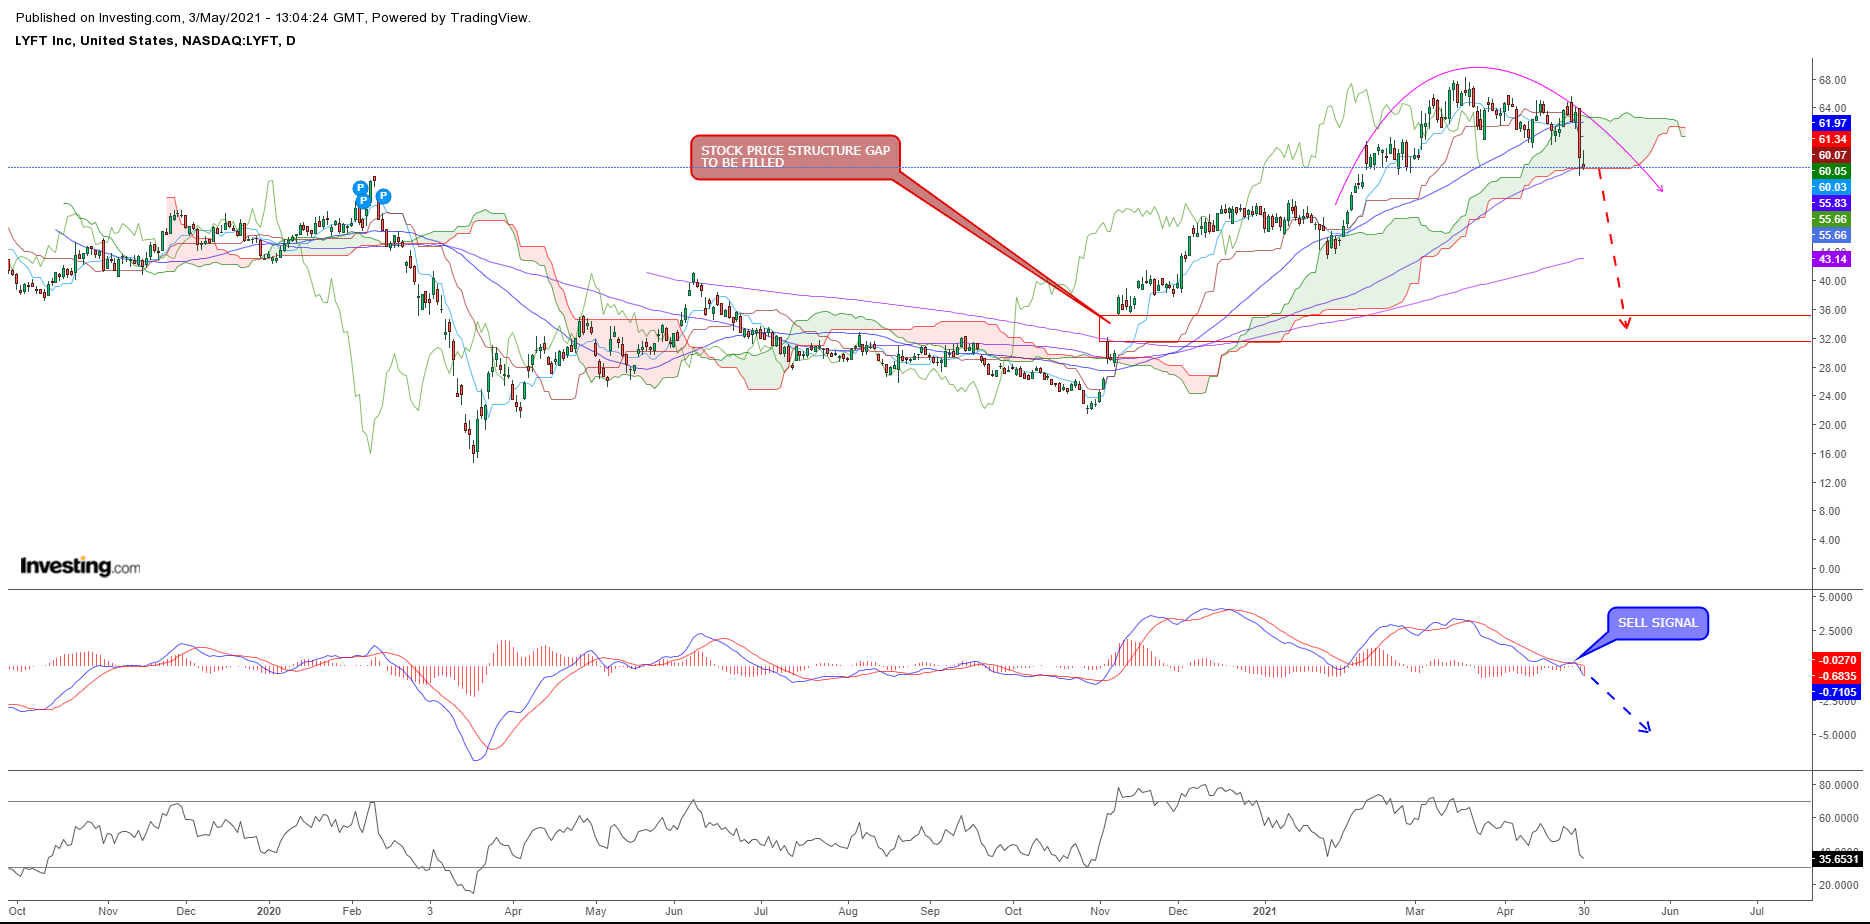Image resolution: width=1870 pixels, height=924 pixels.
Task: Click the 12.00 price axis label
Action: coord(1832,484)
